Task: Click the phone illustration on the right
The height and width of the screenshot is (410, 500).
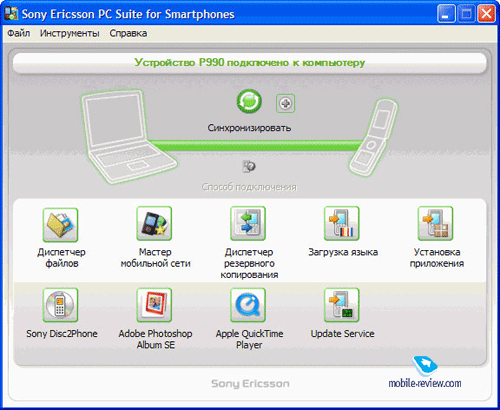Action: [x=373, y=137]
